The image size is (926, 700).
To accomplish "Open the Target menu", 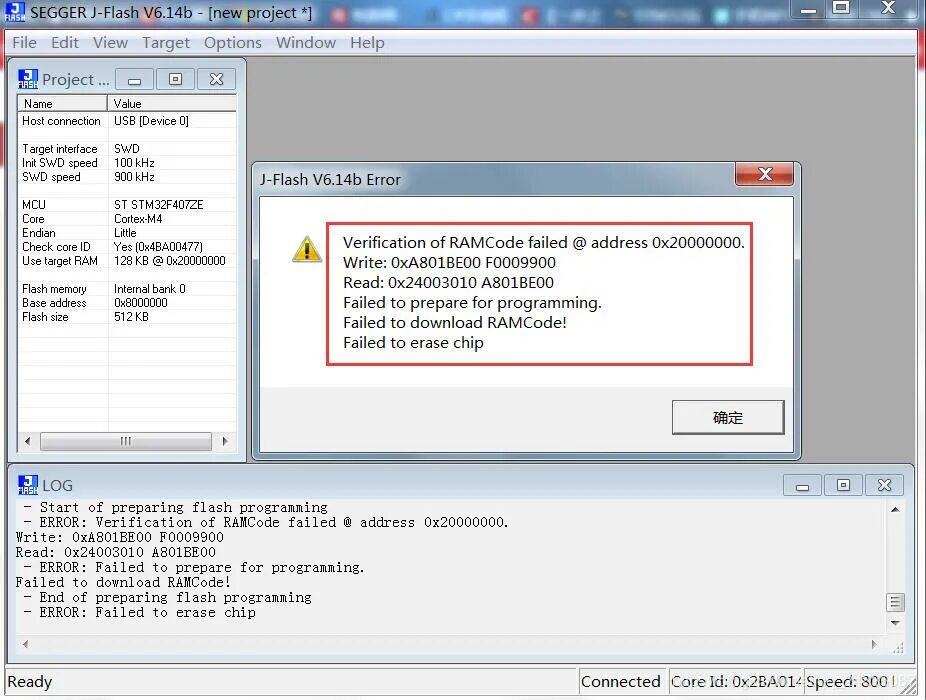I will pos(165,43).
